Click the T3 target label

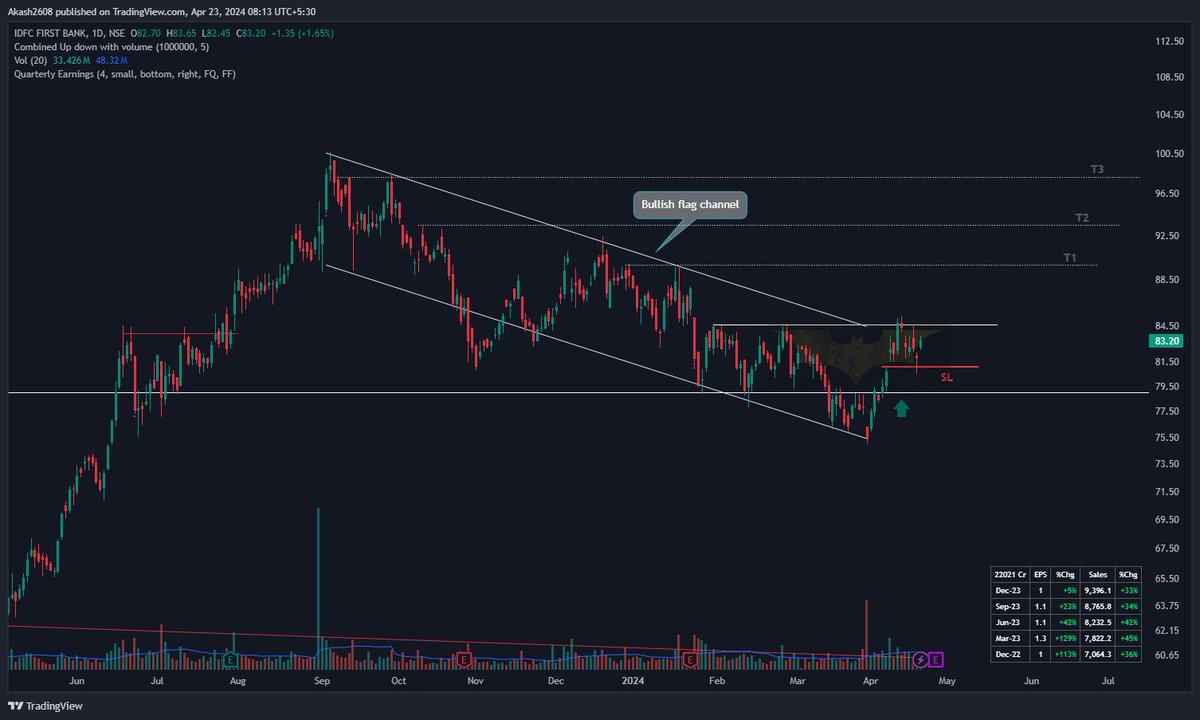tap(1097, 170)
